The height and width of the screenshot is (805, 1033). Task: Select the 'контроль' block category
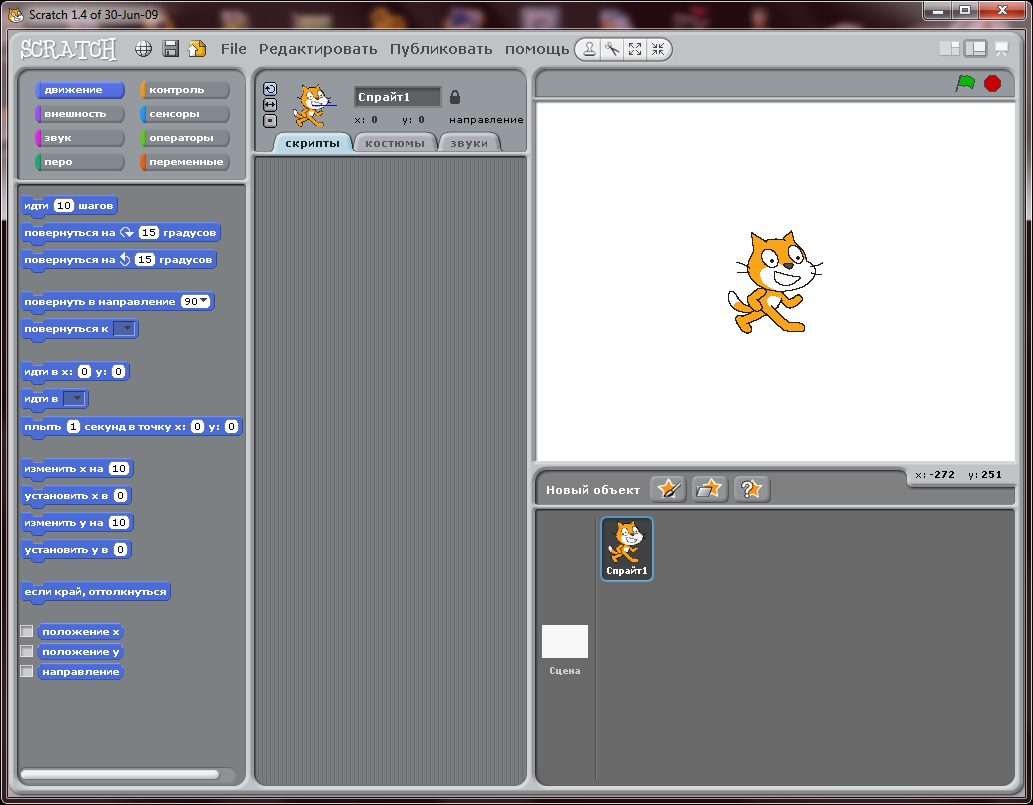184,90
